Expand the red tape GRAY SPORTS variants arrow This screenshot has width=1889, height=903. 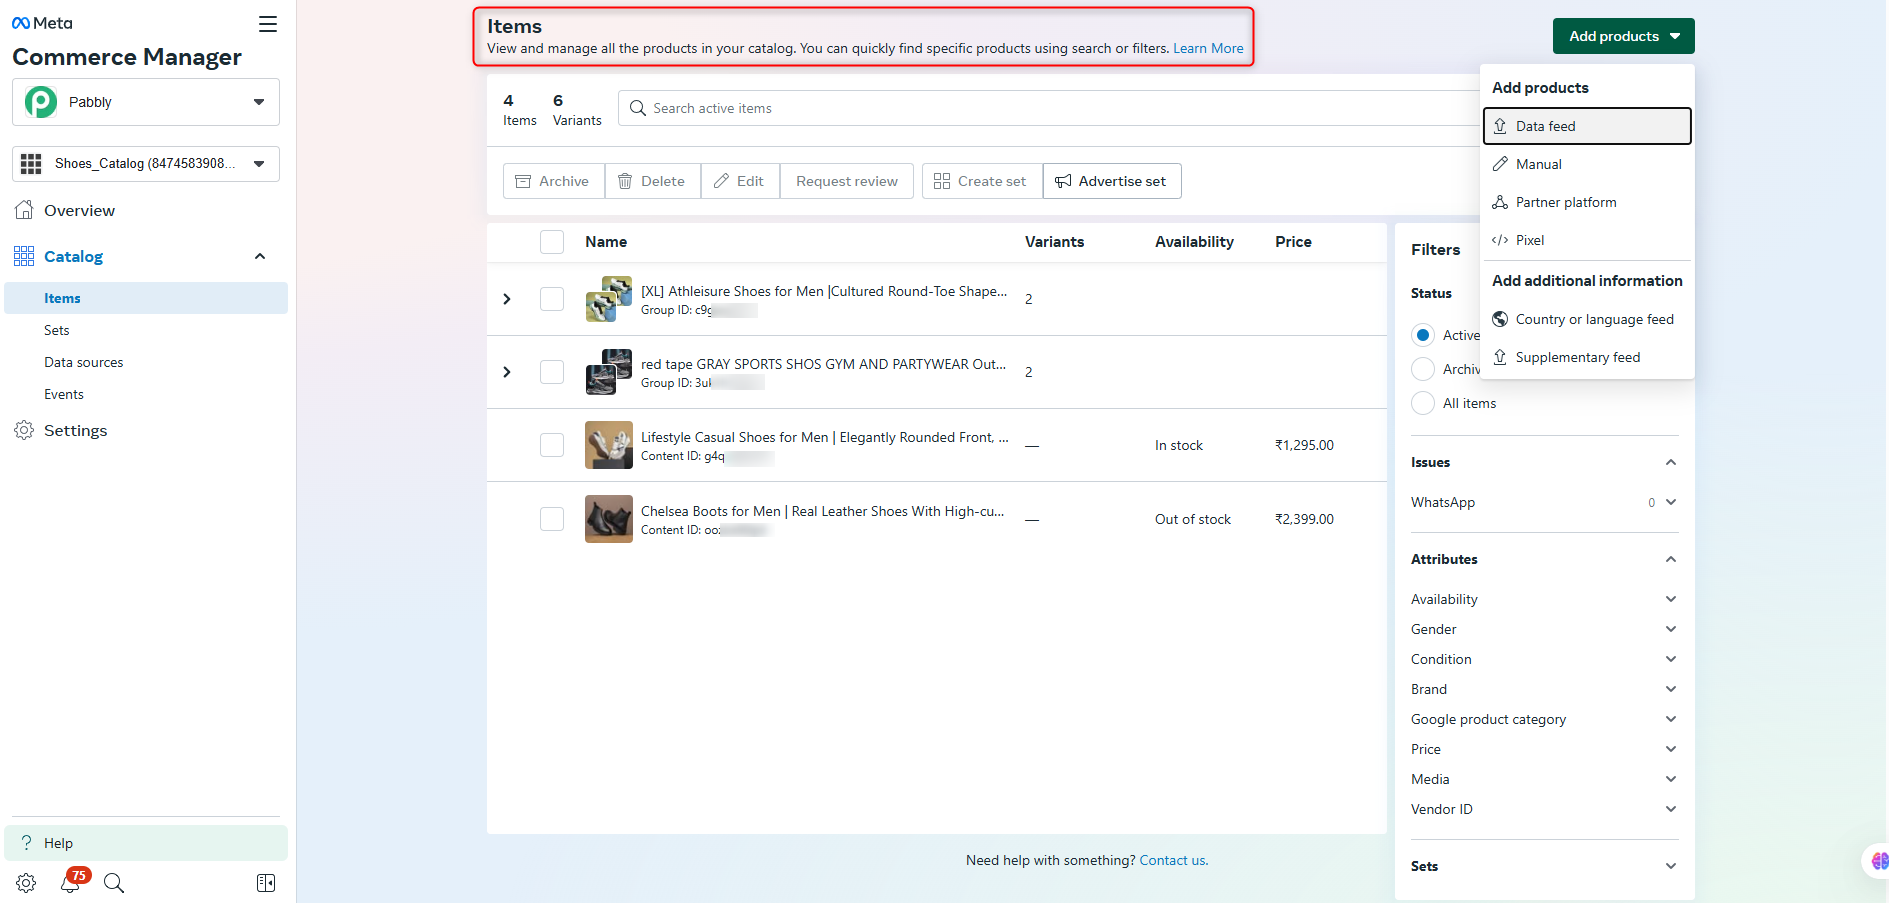click(507, 372)
